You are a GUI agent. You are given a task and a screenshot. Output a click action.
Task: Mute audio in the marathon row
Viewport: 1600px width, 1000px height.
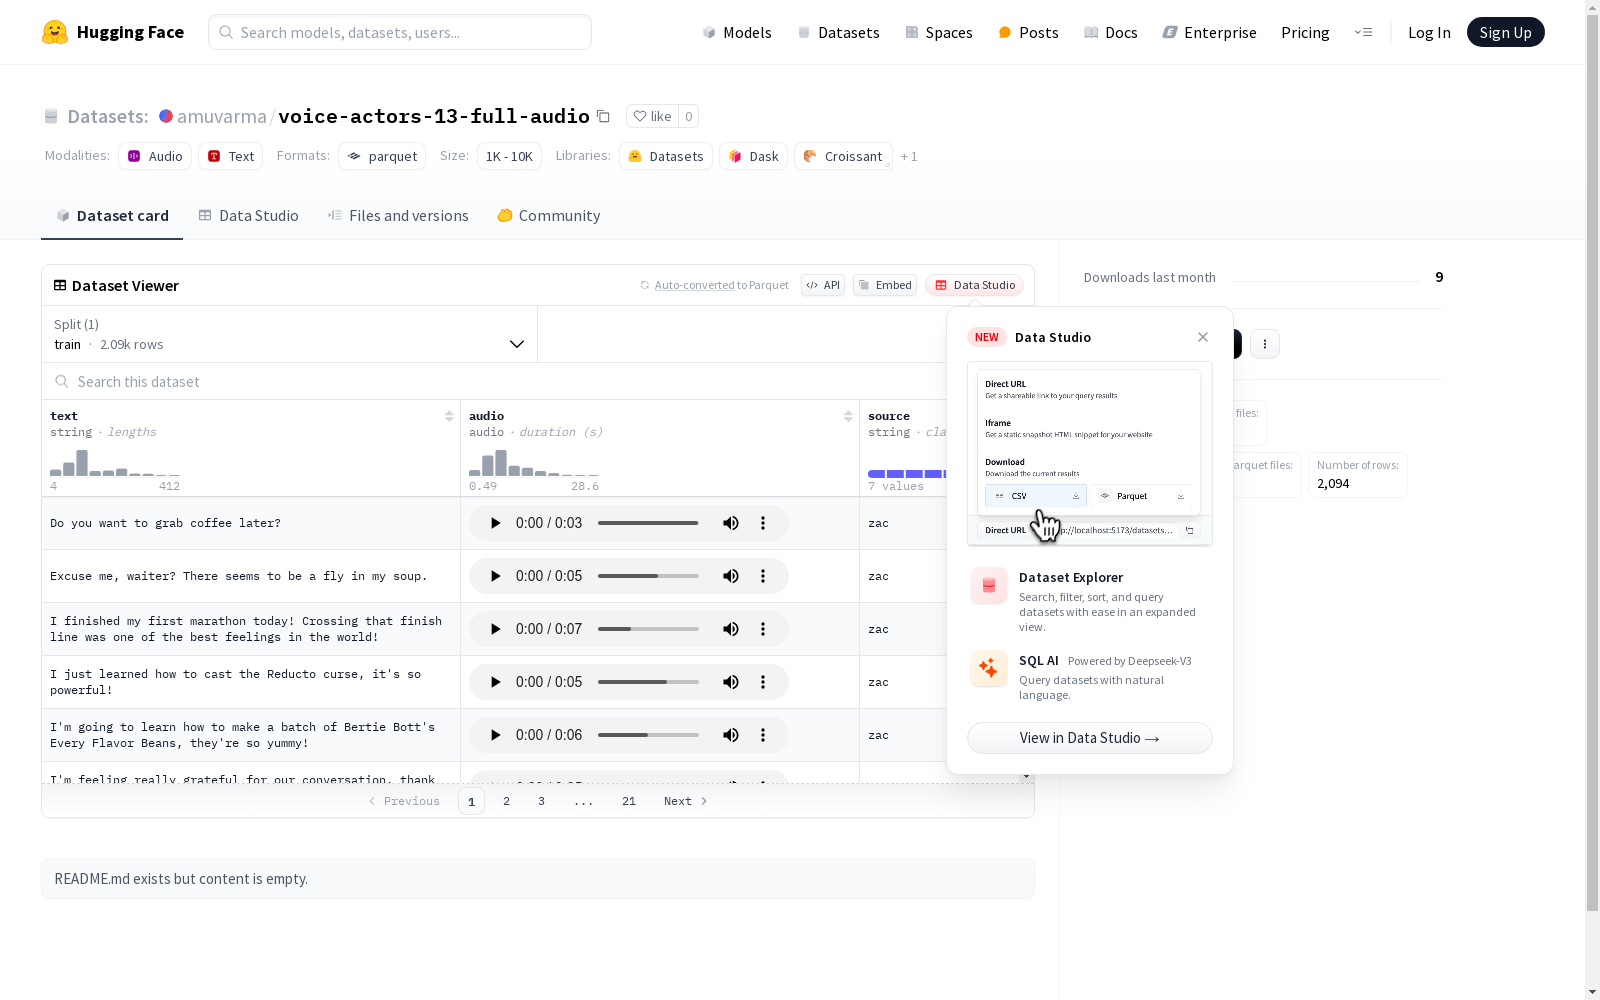(x=731, y=629)
